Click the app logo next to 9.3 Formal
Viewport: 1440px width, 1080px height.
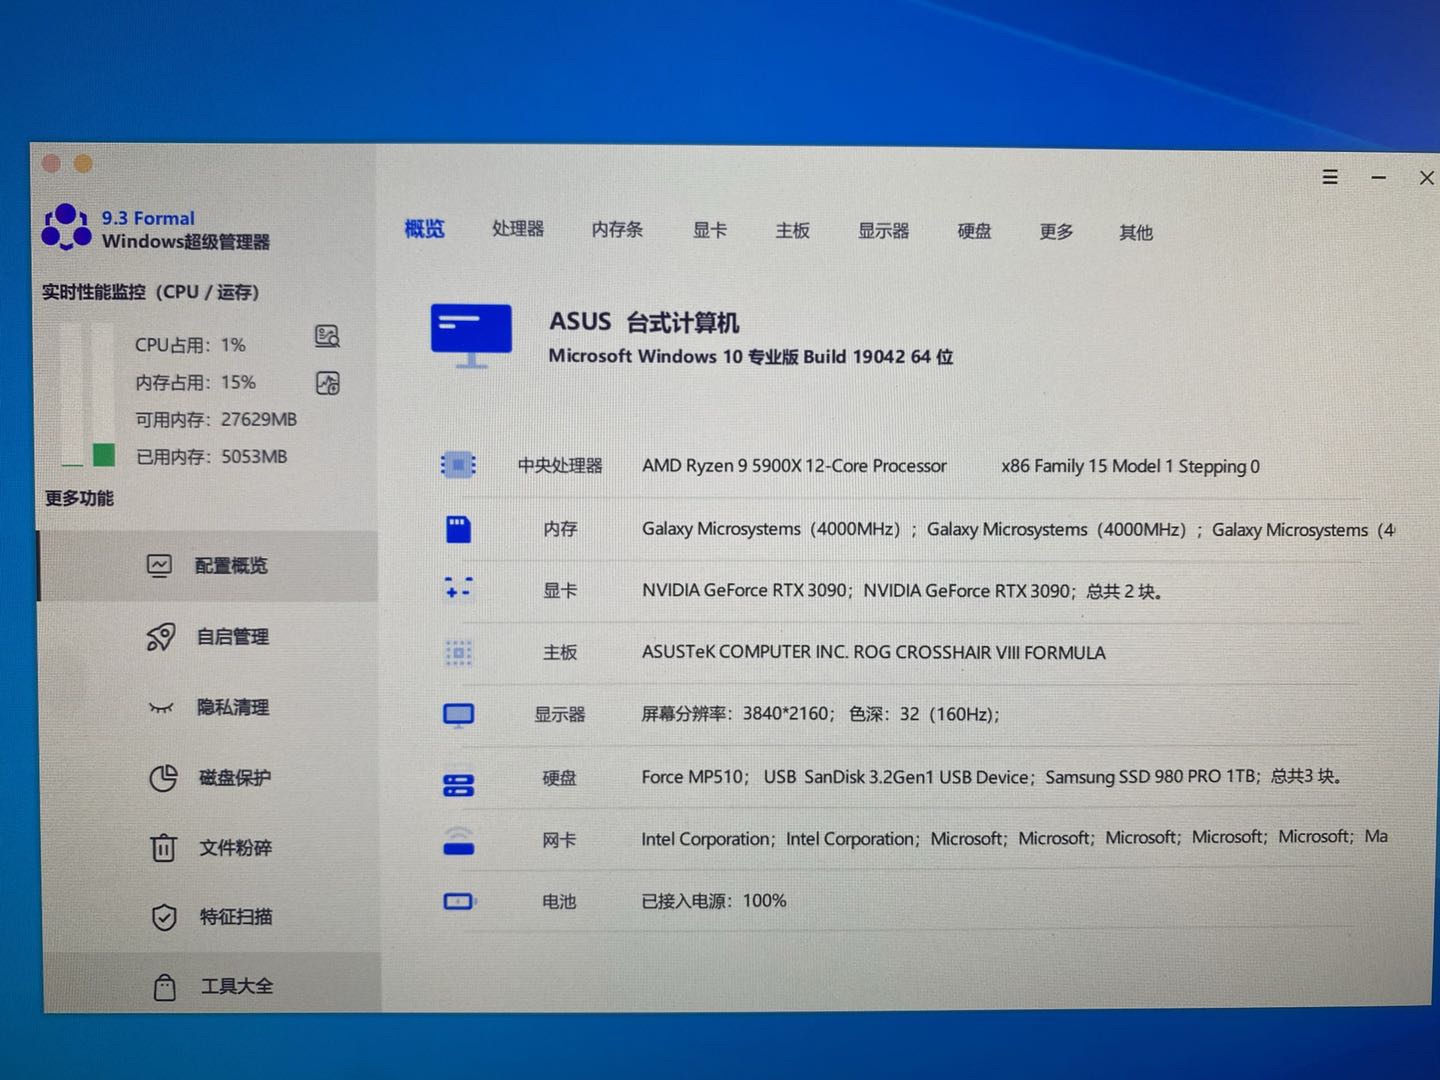(66, 227)
